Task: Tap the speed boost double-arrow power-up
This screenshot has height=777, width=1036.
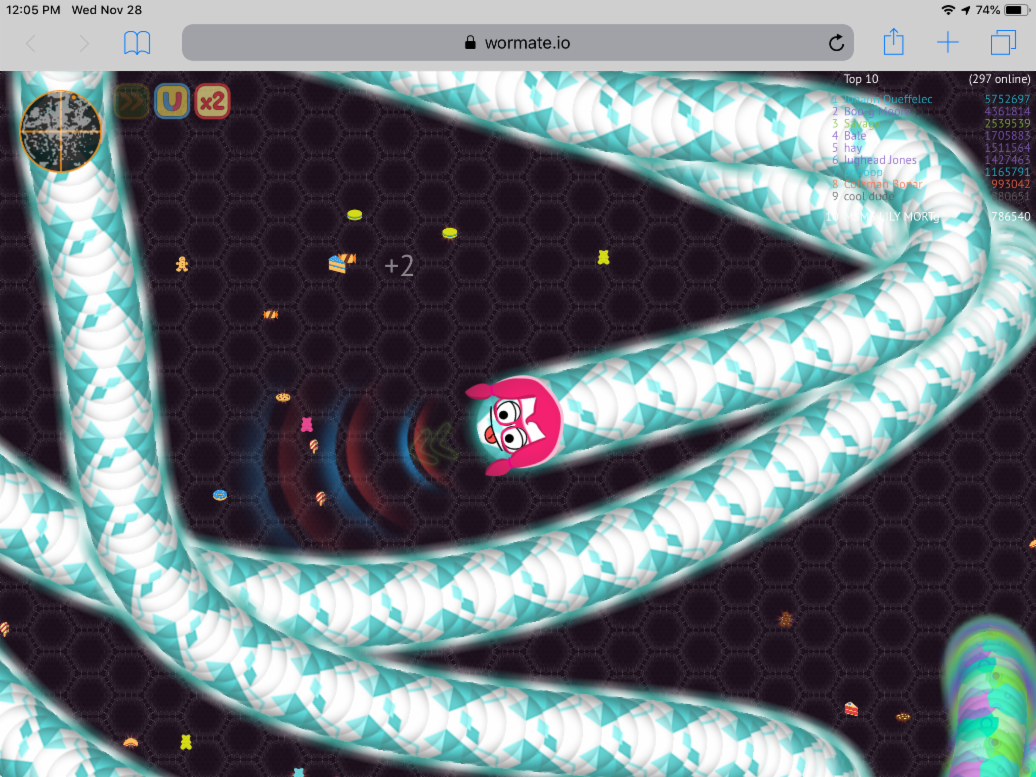Action: click(x=131, y=102)
